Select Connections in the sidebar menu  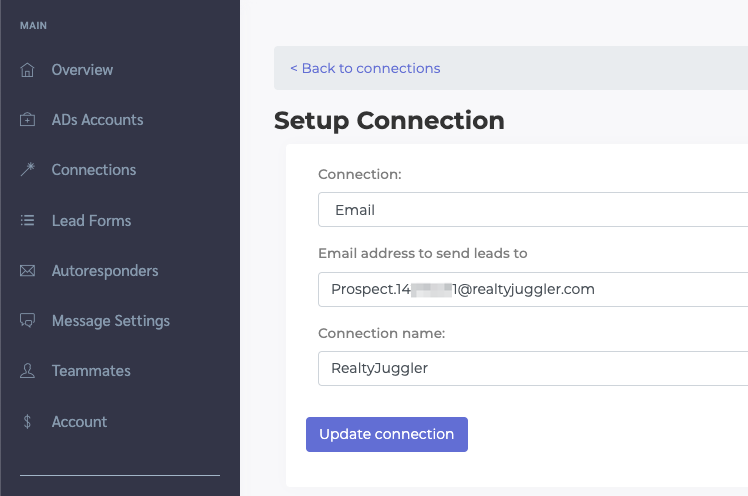click(x=93, y=170)
